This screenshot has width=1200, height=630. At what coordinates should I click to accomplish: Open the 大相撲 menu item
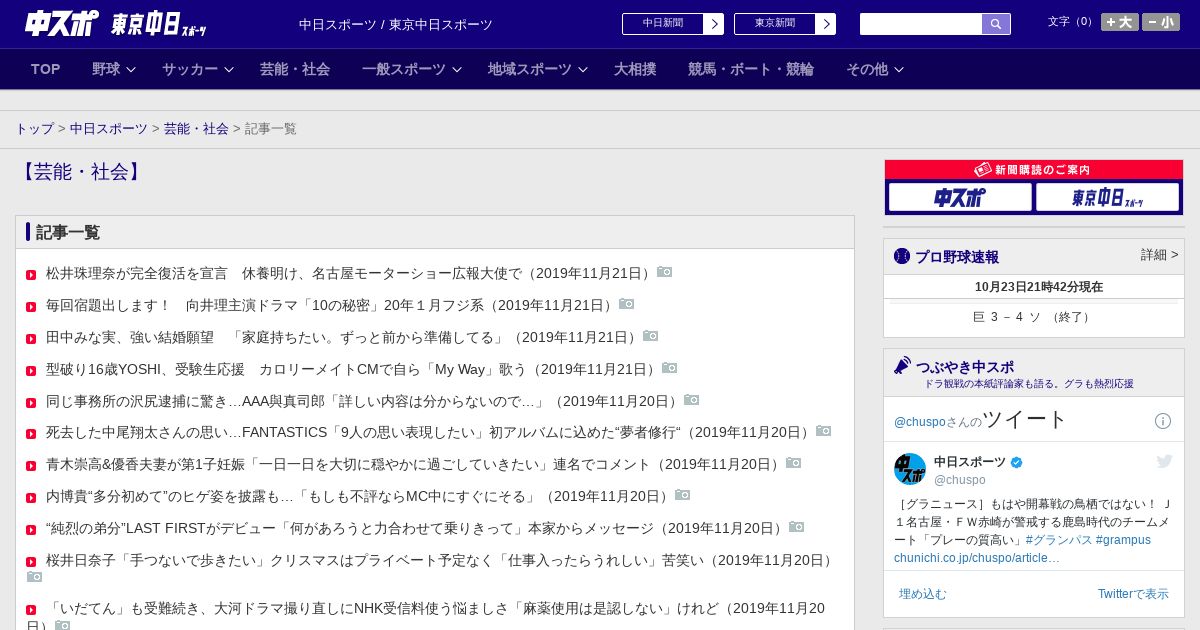tap(635, 69)
